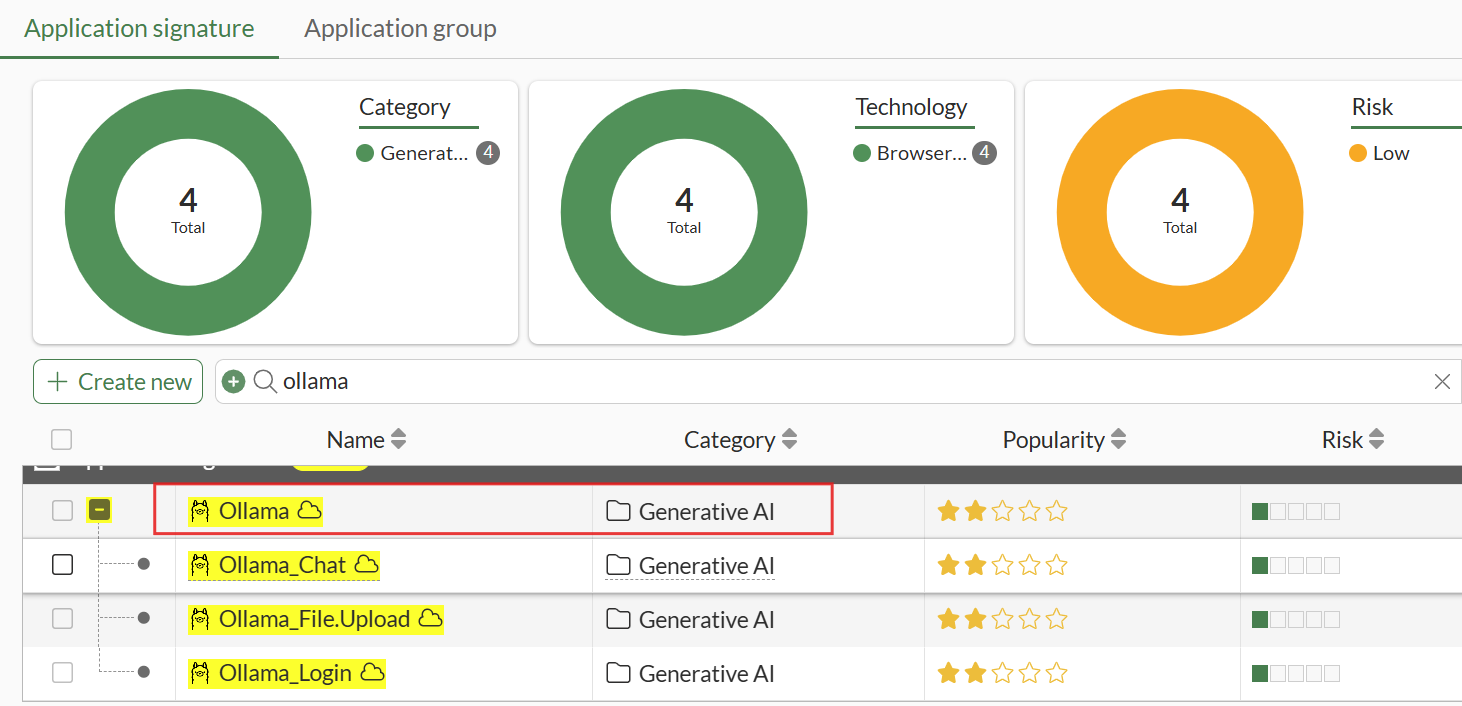Screen dimensions: 1462x706
Task: Click the Create new button
Action: point(118,382)
